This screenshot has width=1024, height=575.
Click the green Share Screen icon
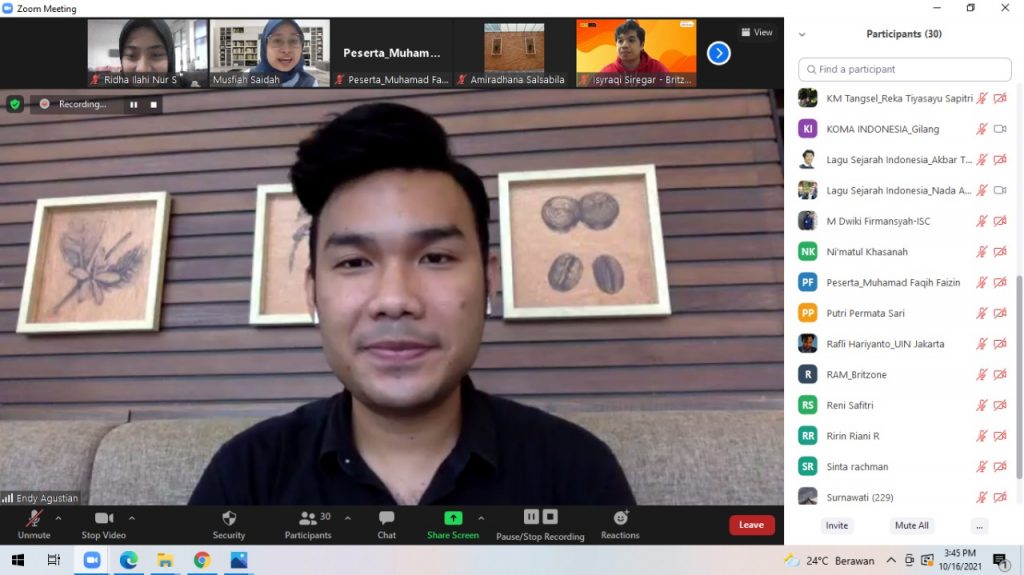coord(453,518)
